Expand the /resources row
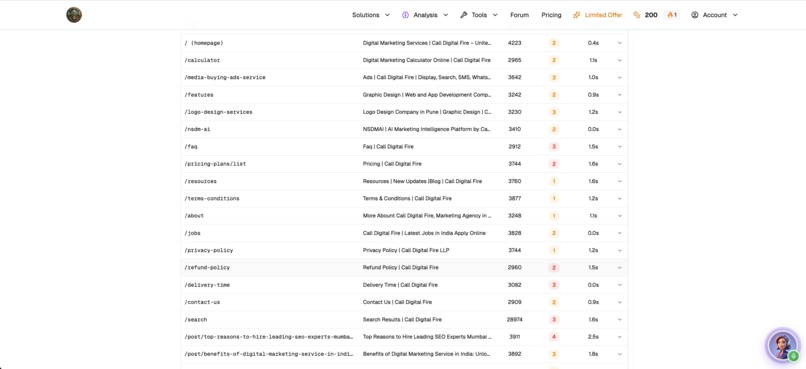 (x=619, y=181)
